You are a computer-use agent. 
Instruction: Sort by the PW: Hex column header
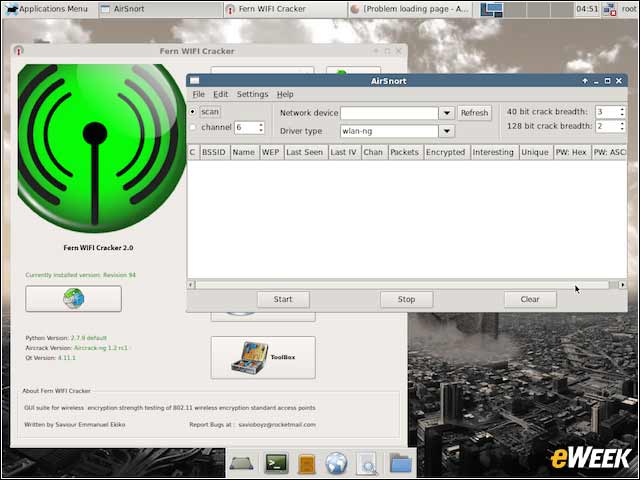(571, 152)
